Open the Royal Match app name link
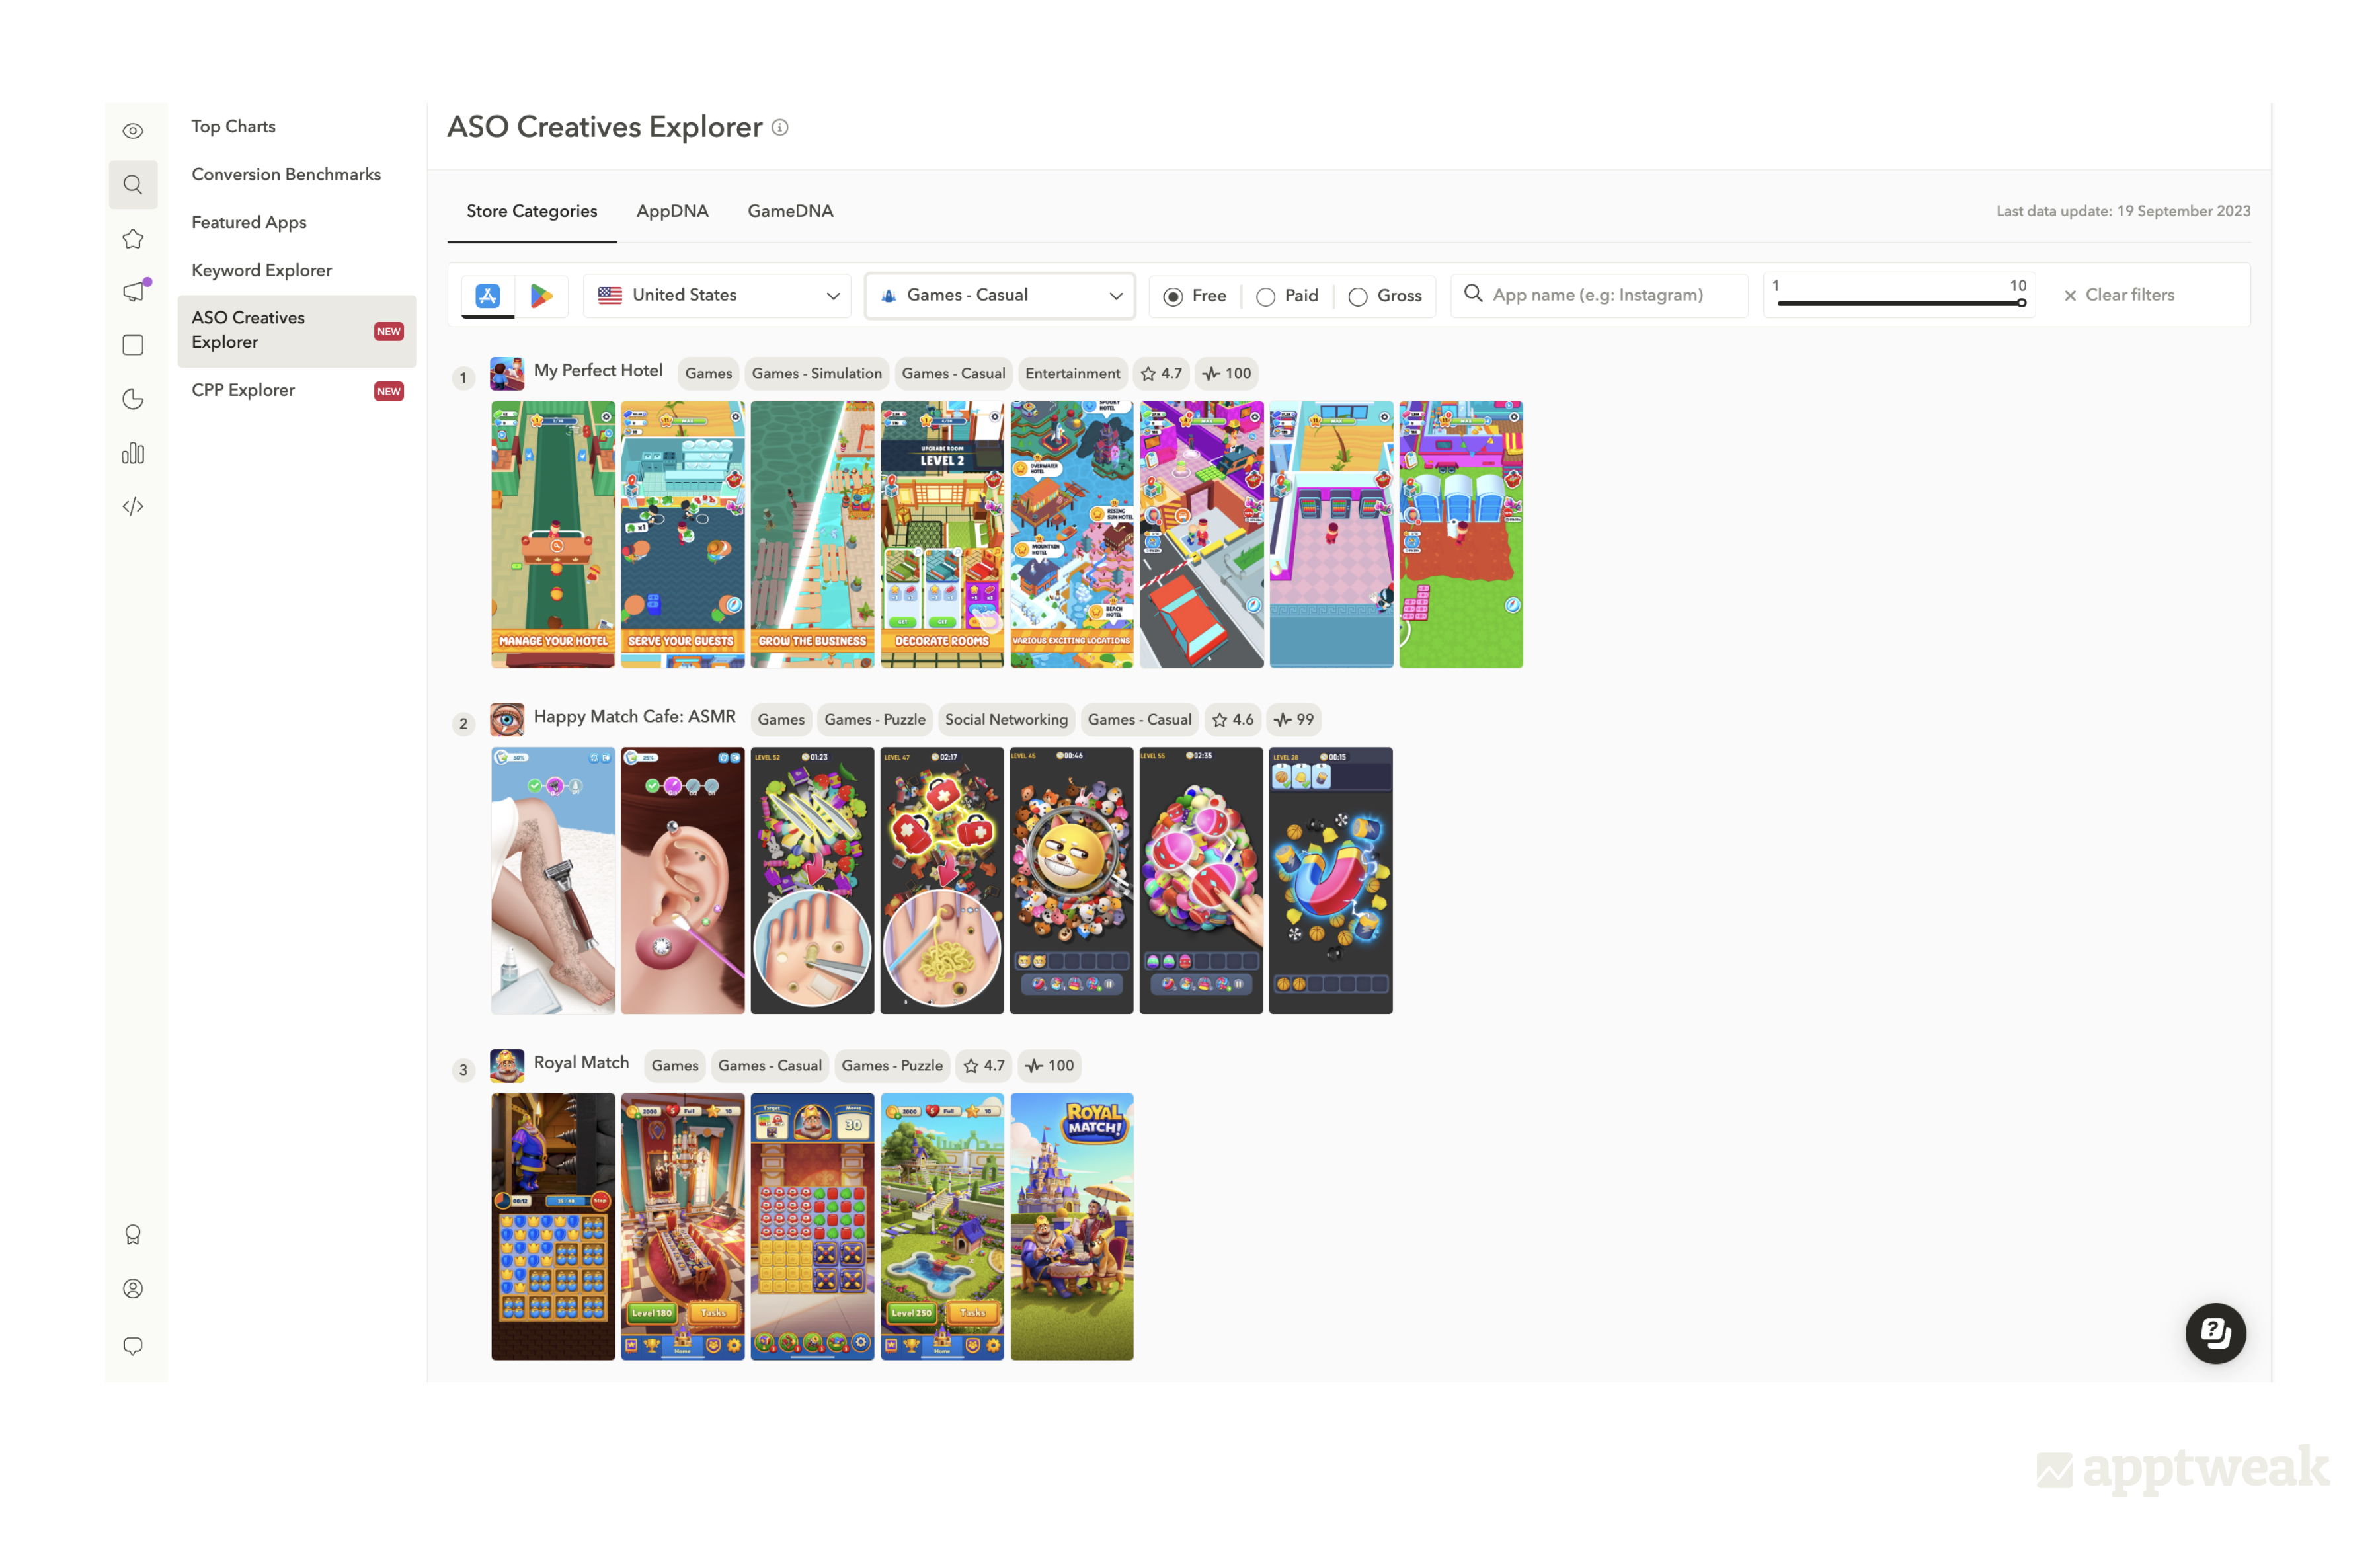 (582, 1062)
